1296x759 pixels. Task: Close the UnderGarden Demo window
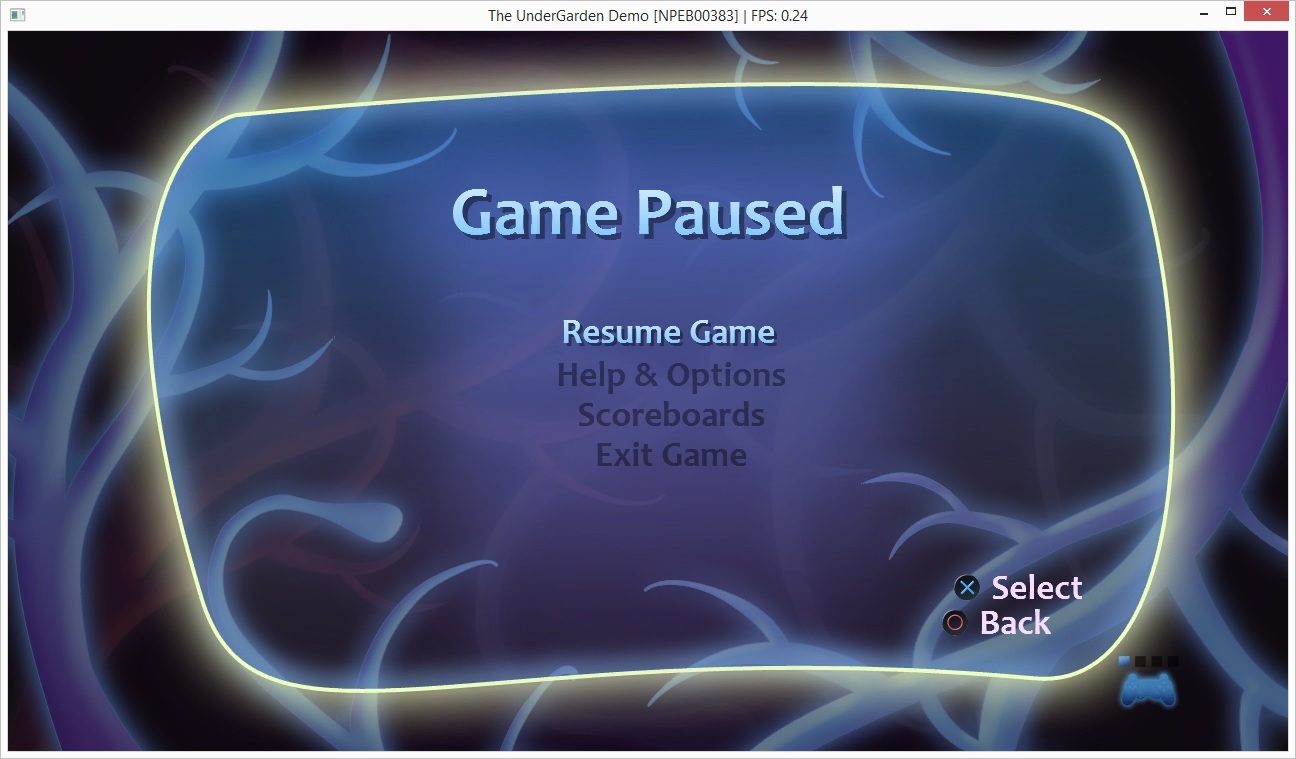point(1267,13)
